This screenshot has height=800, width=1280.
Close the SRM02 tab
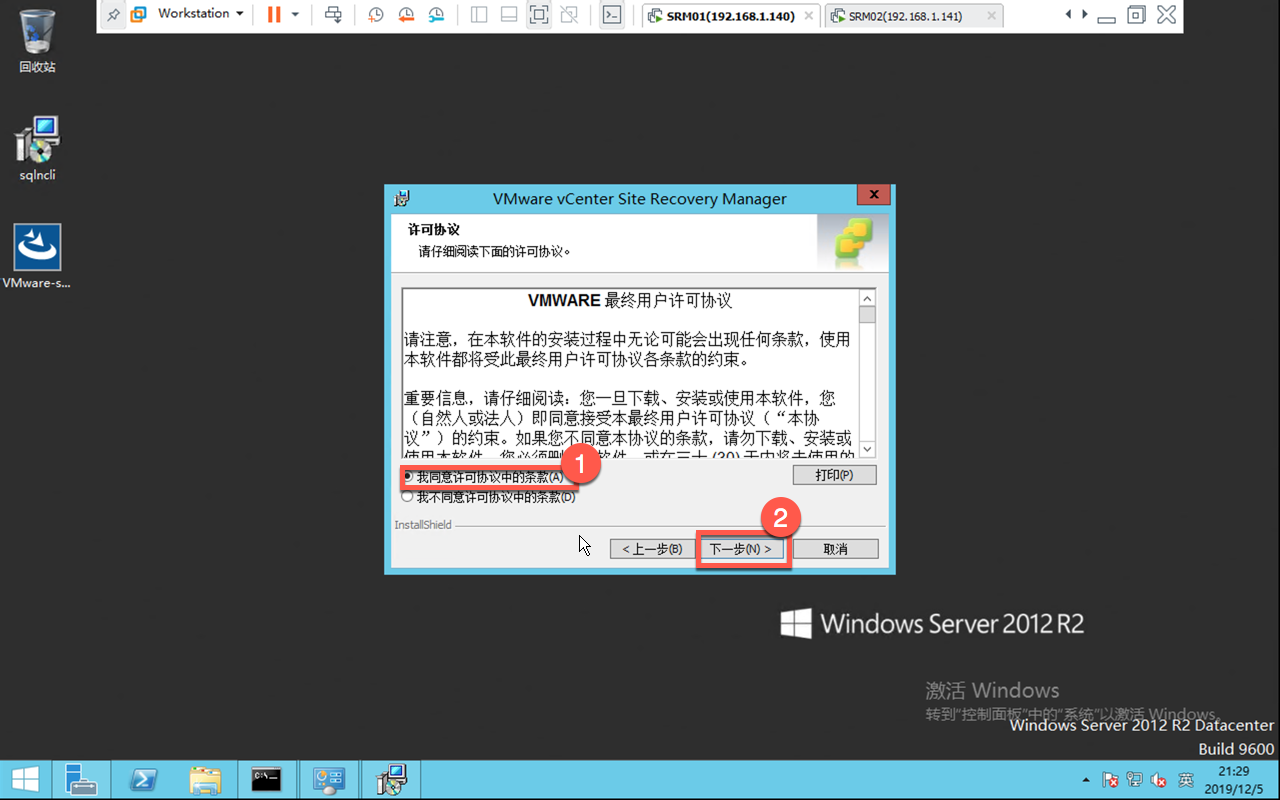pyautogui.click(x=990, y=16)
